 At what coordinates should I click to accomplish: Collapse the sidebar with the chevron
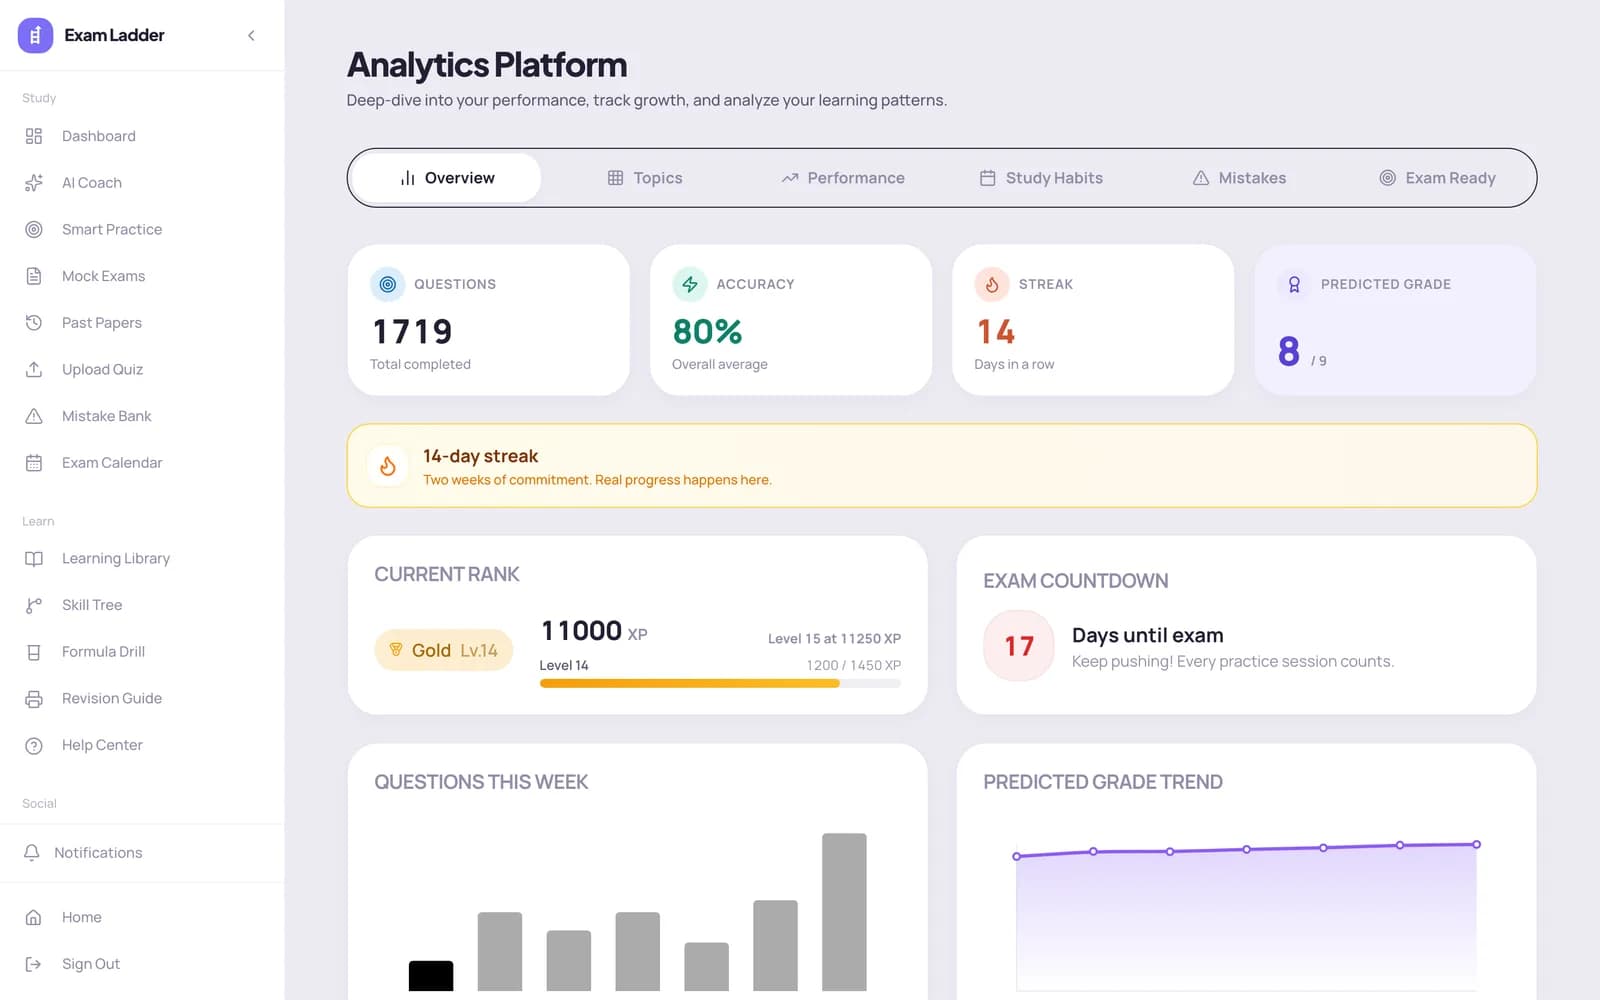click(x=251, y=35)
